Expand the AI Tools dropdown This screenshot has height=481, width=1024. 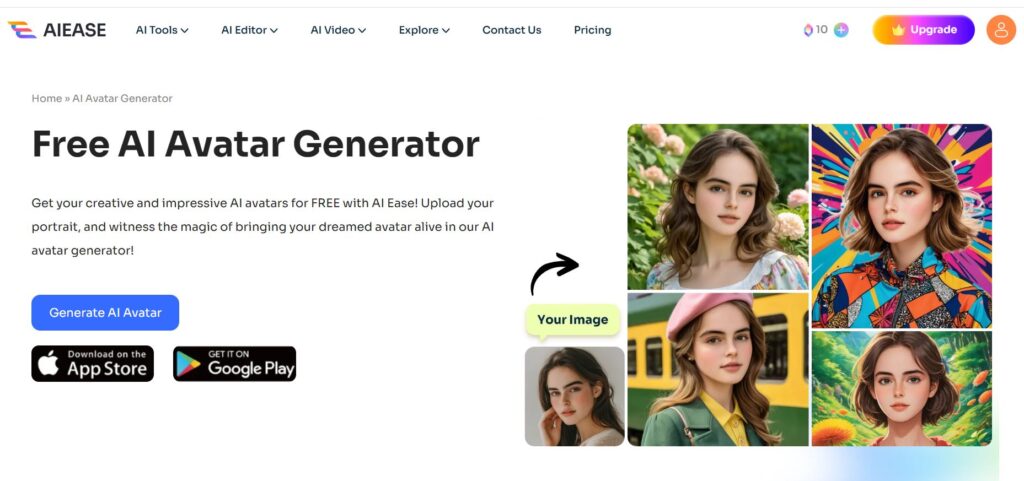click(162, 30)
